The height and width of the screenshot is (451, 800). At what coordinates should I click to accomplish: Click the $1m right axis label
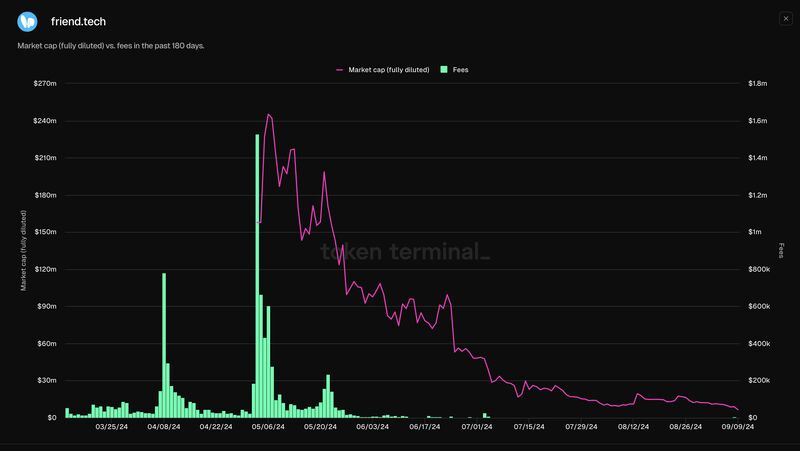[x=755, y=232]
